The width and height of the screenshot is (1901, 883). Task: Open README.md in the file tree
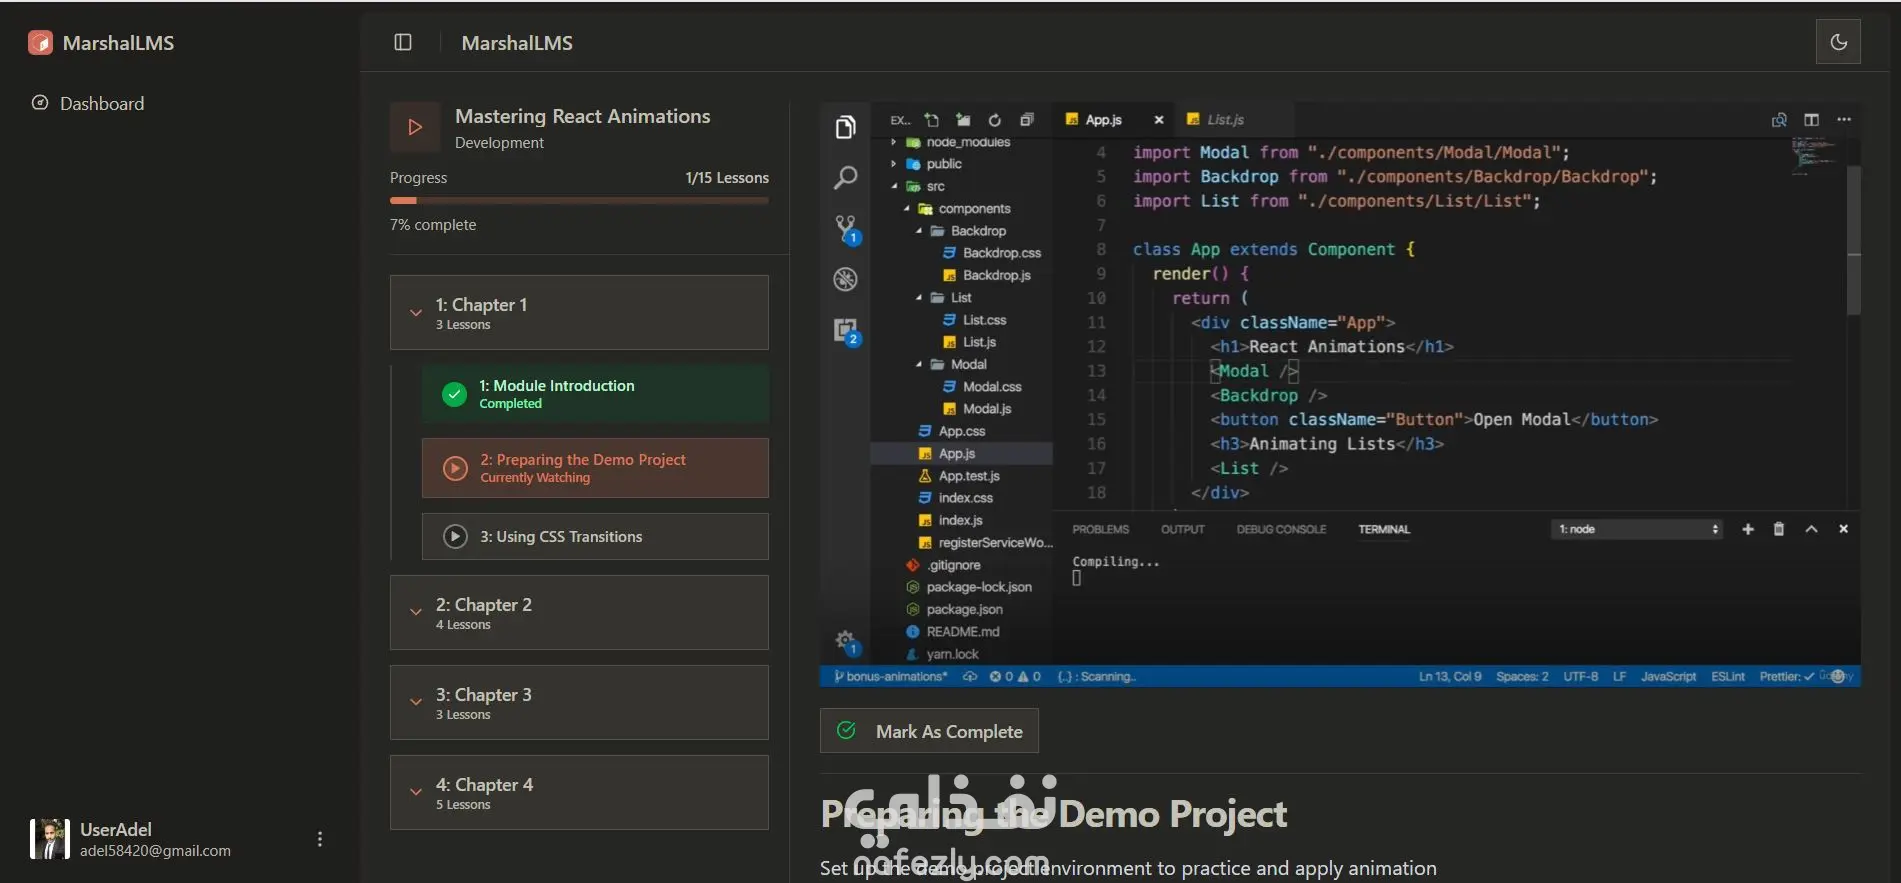tap(962, 632)
